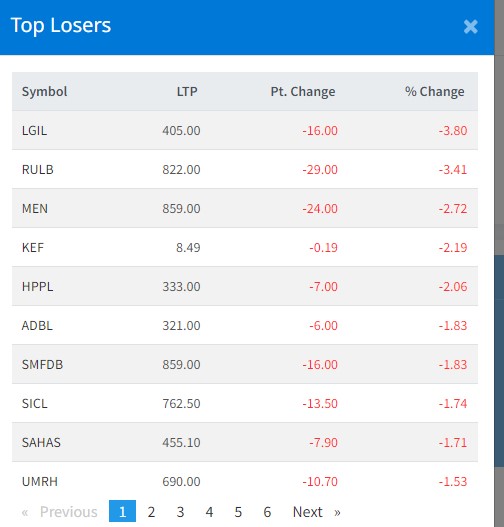Viewport: 504px width, 527px height.
Task: Open page 4 in pagination
Action: [209, 512]
